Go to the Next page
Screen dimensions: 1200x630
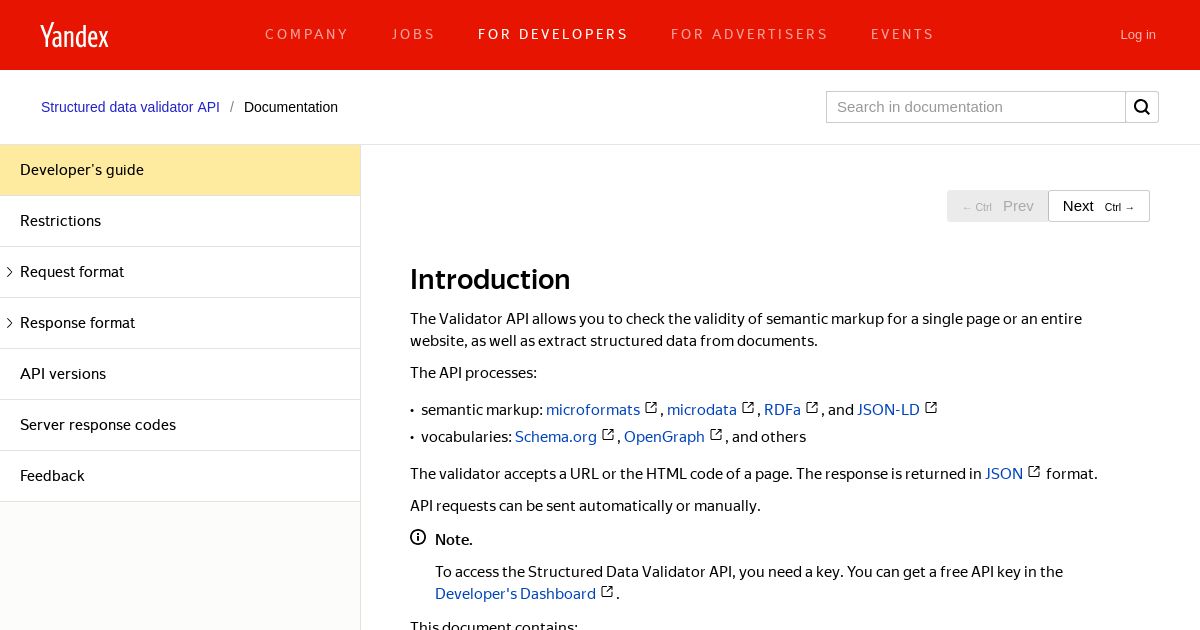click(x=1099, y=206)
